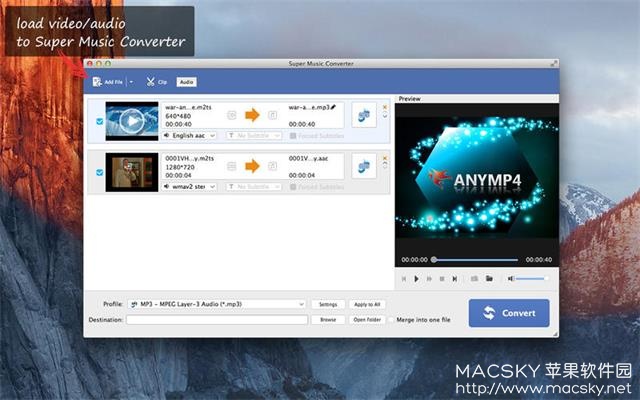Screen dimensions: 640x400
Task: Click the 640*480 resolution text
Action: pyautogui.click(x=178, y=116)
